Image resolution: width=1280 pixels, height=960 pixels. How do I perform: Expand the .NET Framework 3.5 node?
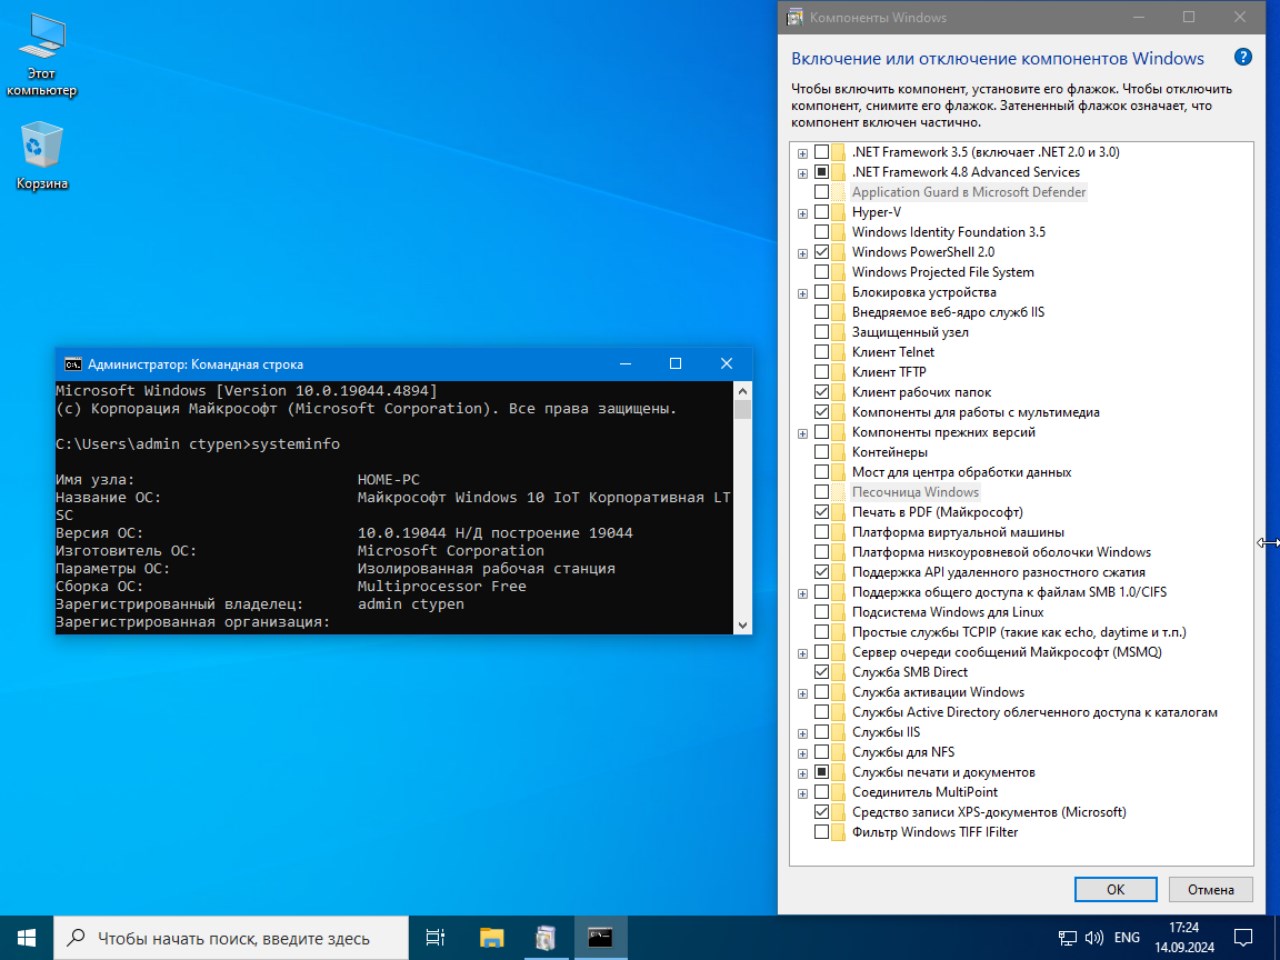pos(802,153)
